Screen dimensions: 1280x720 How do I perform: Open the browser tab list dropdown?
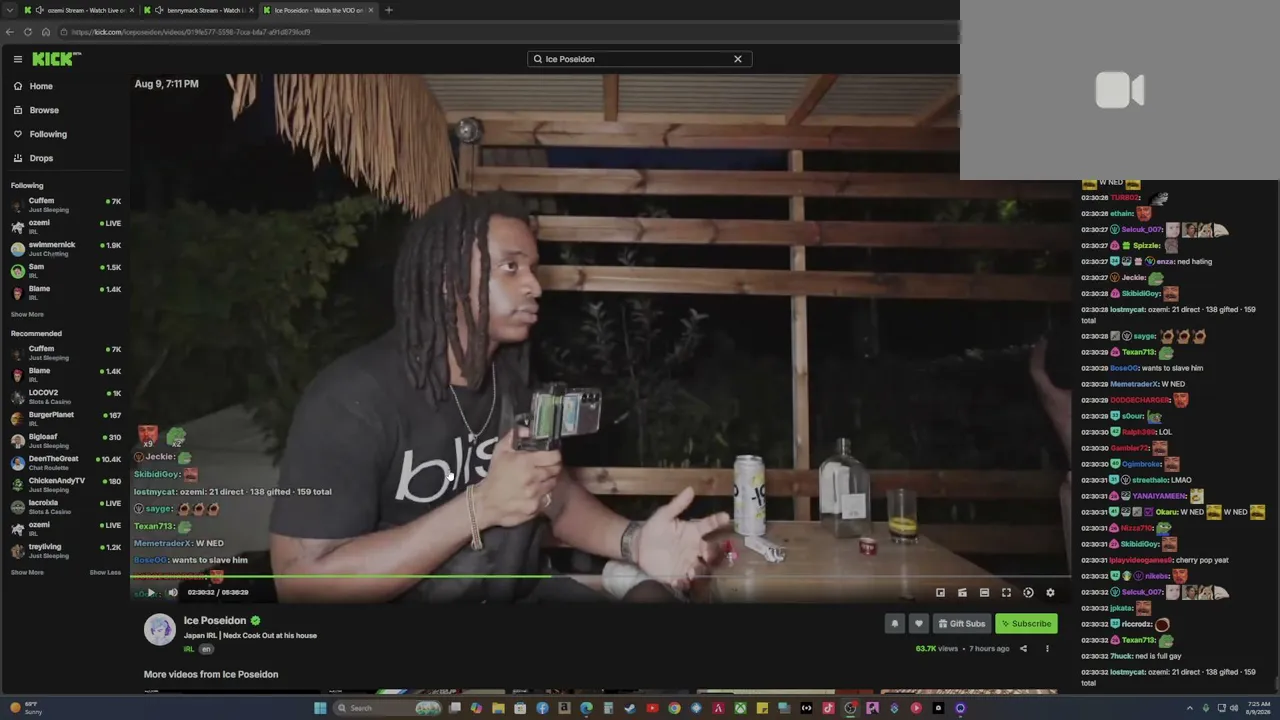tap(9, 10)
